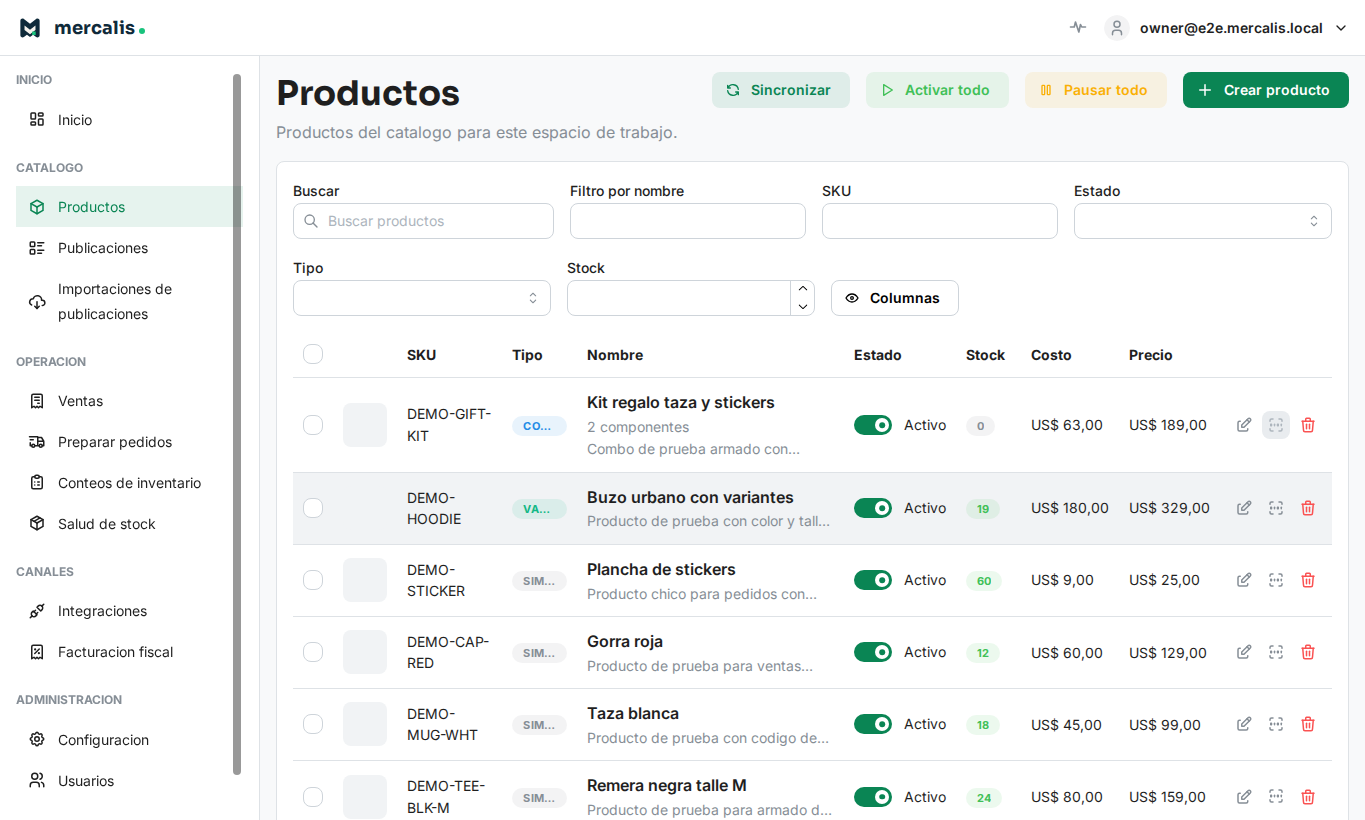This screenshot has width=1365, height=820.
Task: Click barcode scan icon for Taza blanca
Action: click(x=1276, y=724)
